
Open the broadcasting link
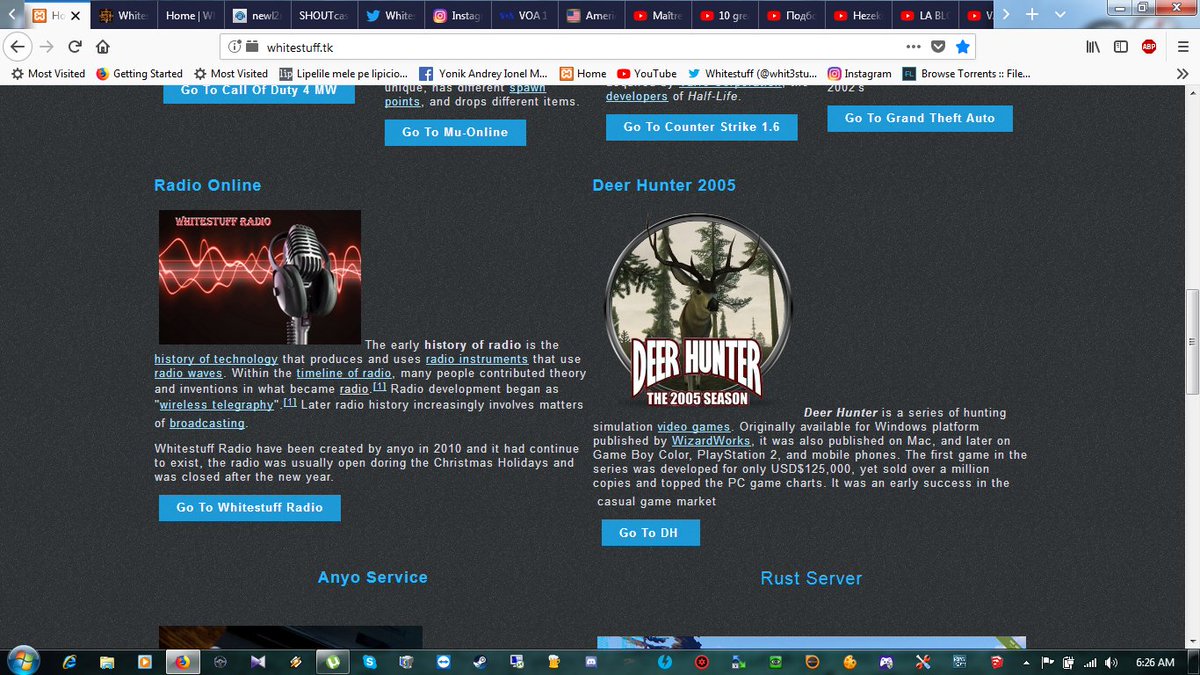coord(207,424)
